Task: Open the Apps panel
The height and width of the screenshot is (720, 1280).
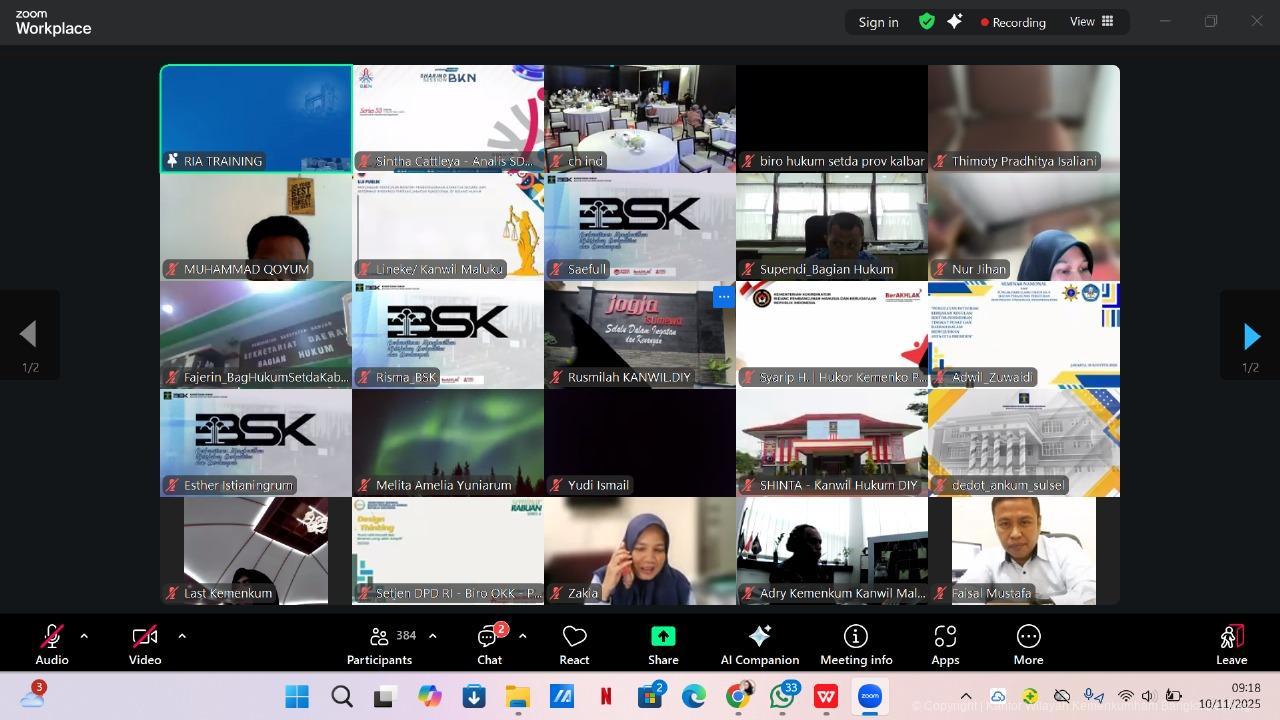Action: tap(945, 644)
